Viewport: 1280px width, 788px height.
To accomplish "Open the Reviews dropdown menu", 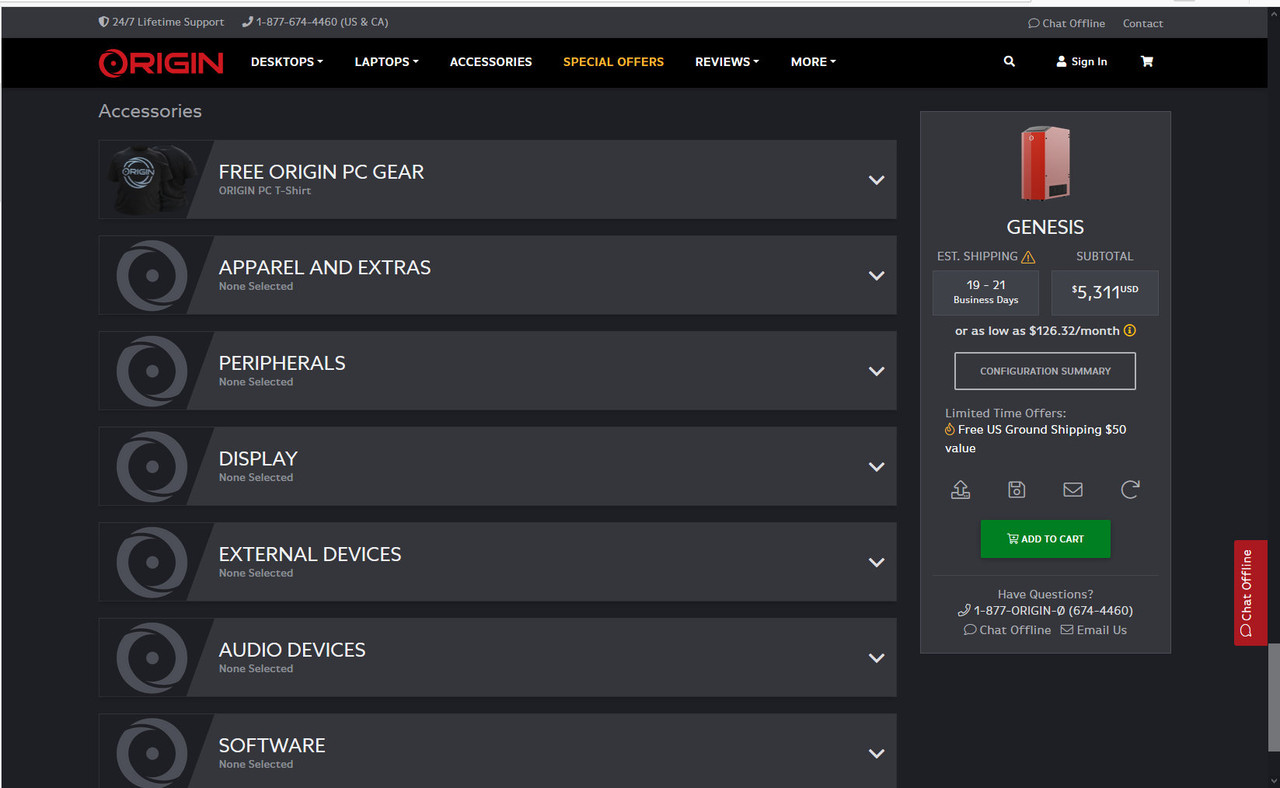I will point(727,62).
